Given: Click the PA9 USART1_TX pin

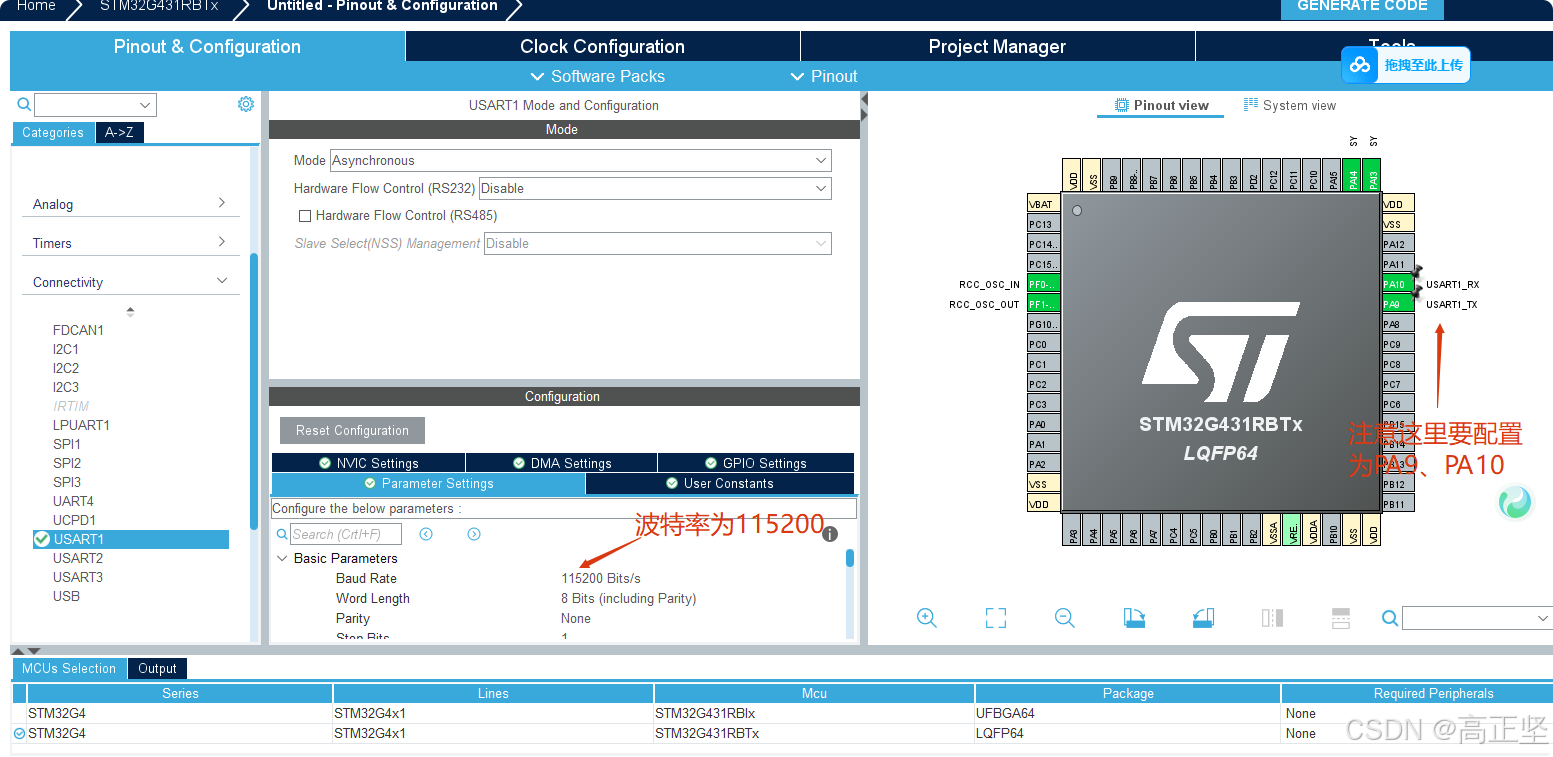Looking at the screenshot, I should point(1398,304).
